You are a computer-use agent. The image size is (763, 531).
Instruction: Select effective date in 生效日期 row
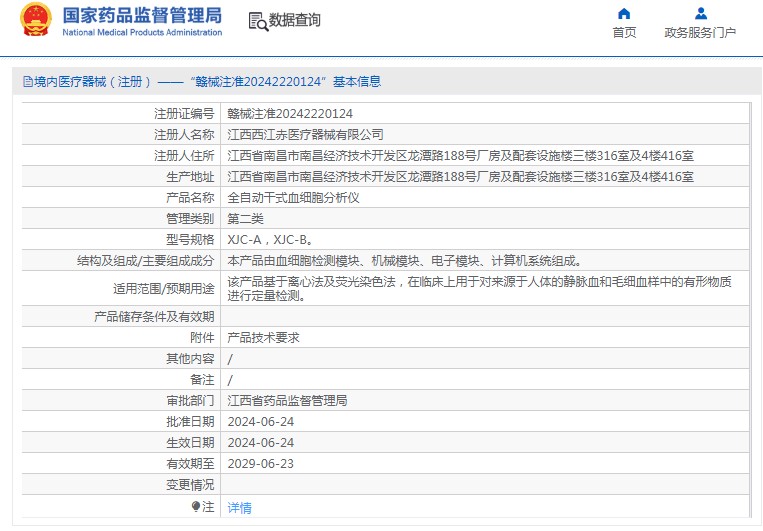(x=261, y=442)
